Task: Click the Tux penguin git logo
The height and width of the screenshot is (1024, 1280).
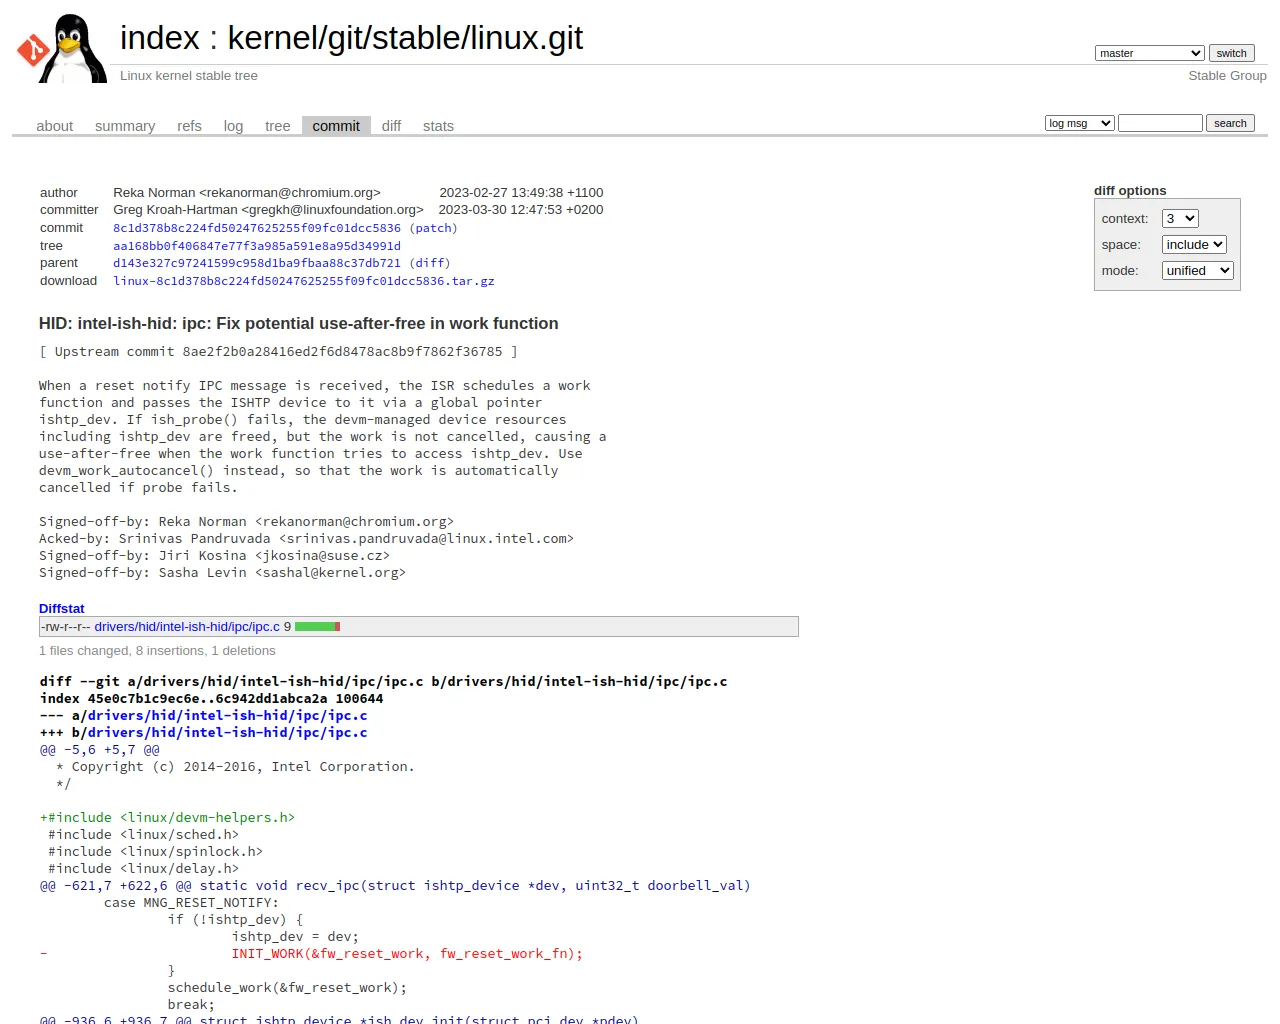Action: click(x=62, y=48)
